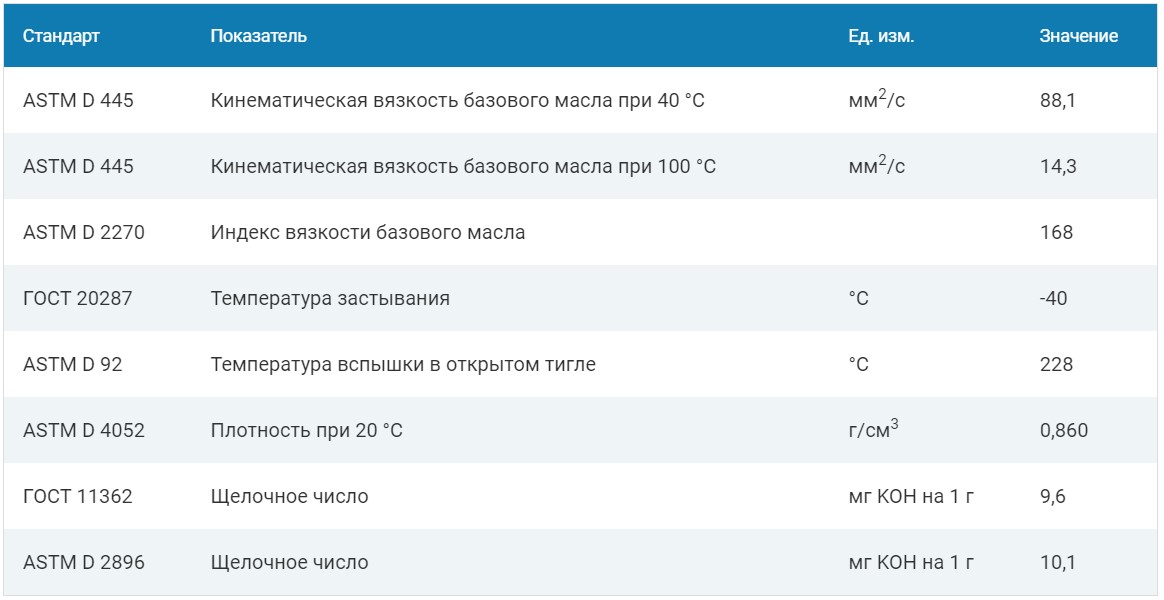1164x600 pixels.
Task: Select the -40 value cell
Action: (x=1054, y=299)
